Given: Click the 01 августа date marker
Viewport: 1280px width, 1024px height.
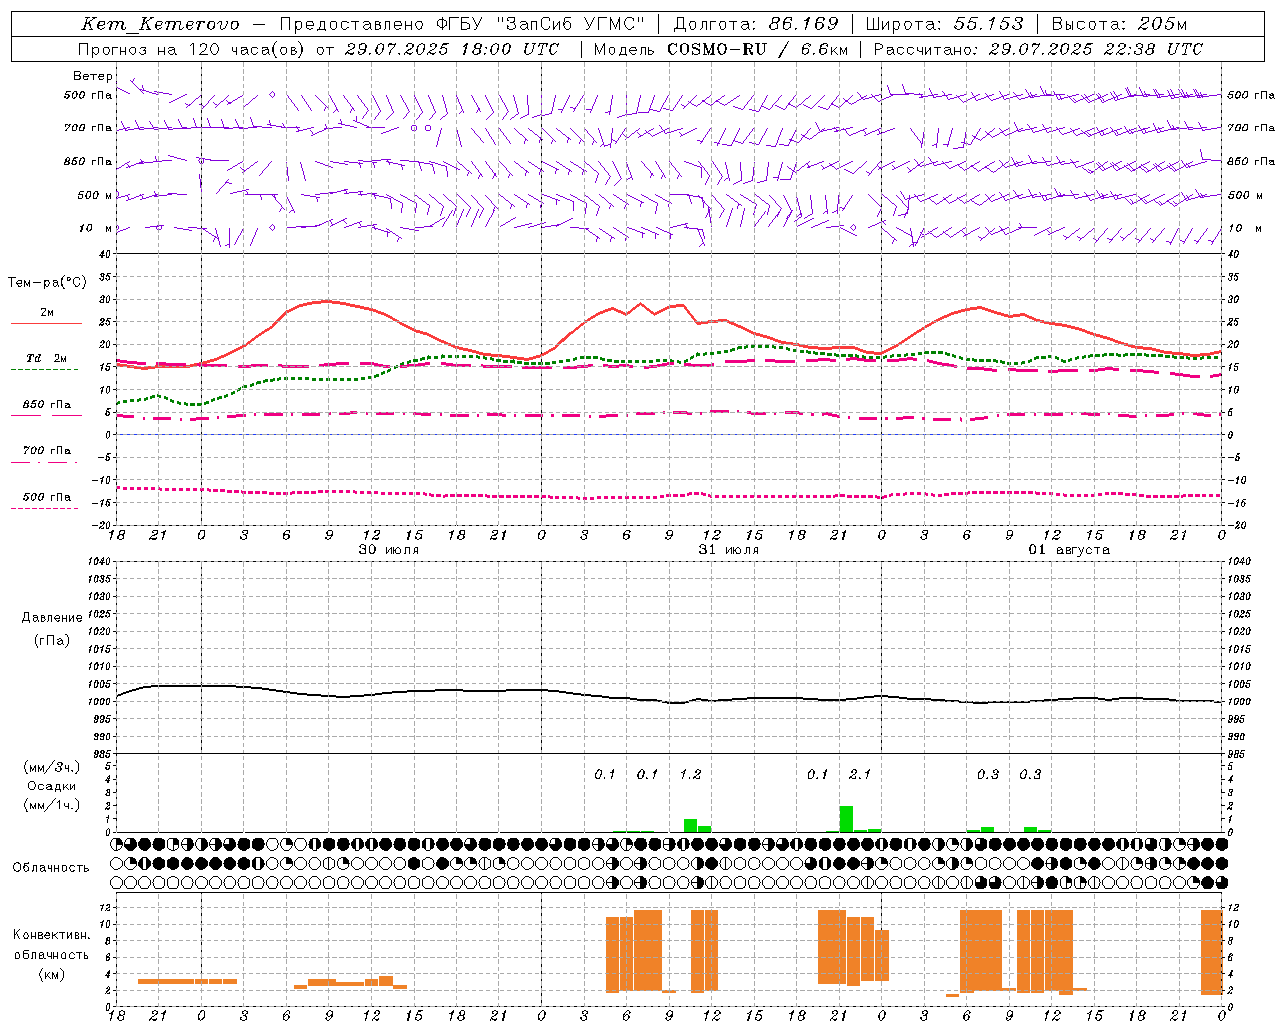Looking at the screenshot, I should 1069,550.
